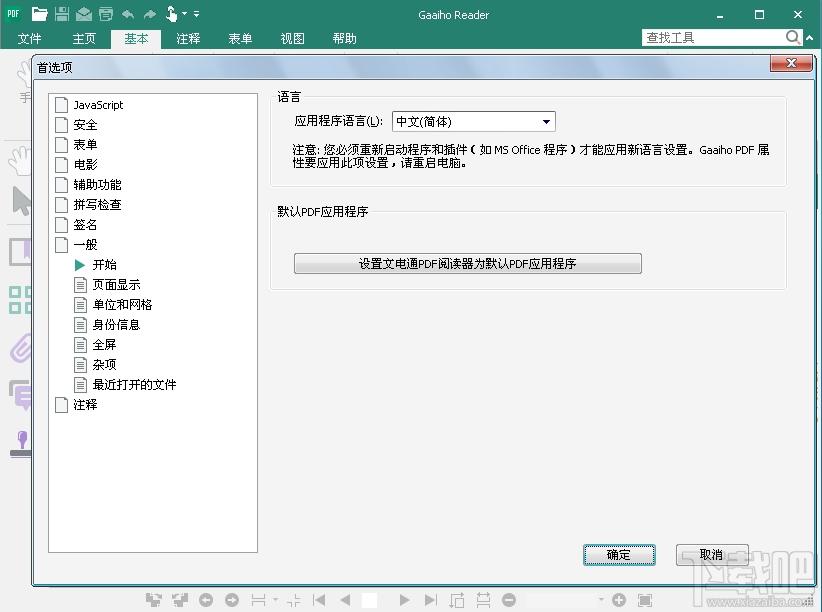Toggle touch mode hand icon
This screenshot has height=612, width=822.
point(171,14)
